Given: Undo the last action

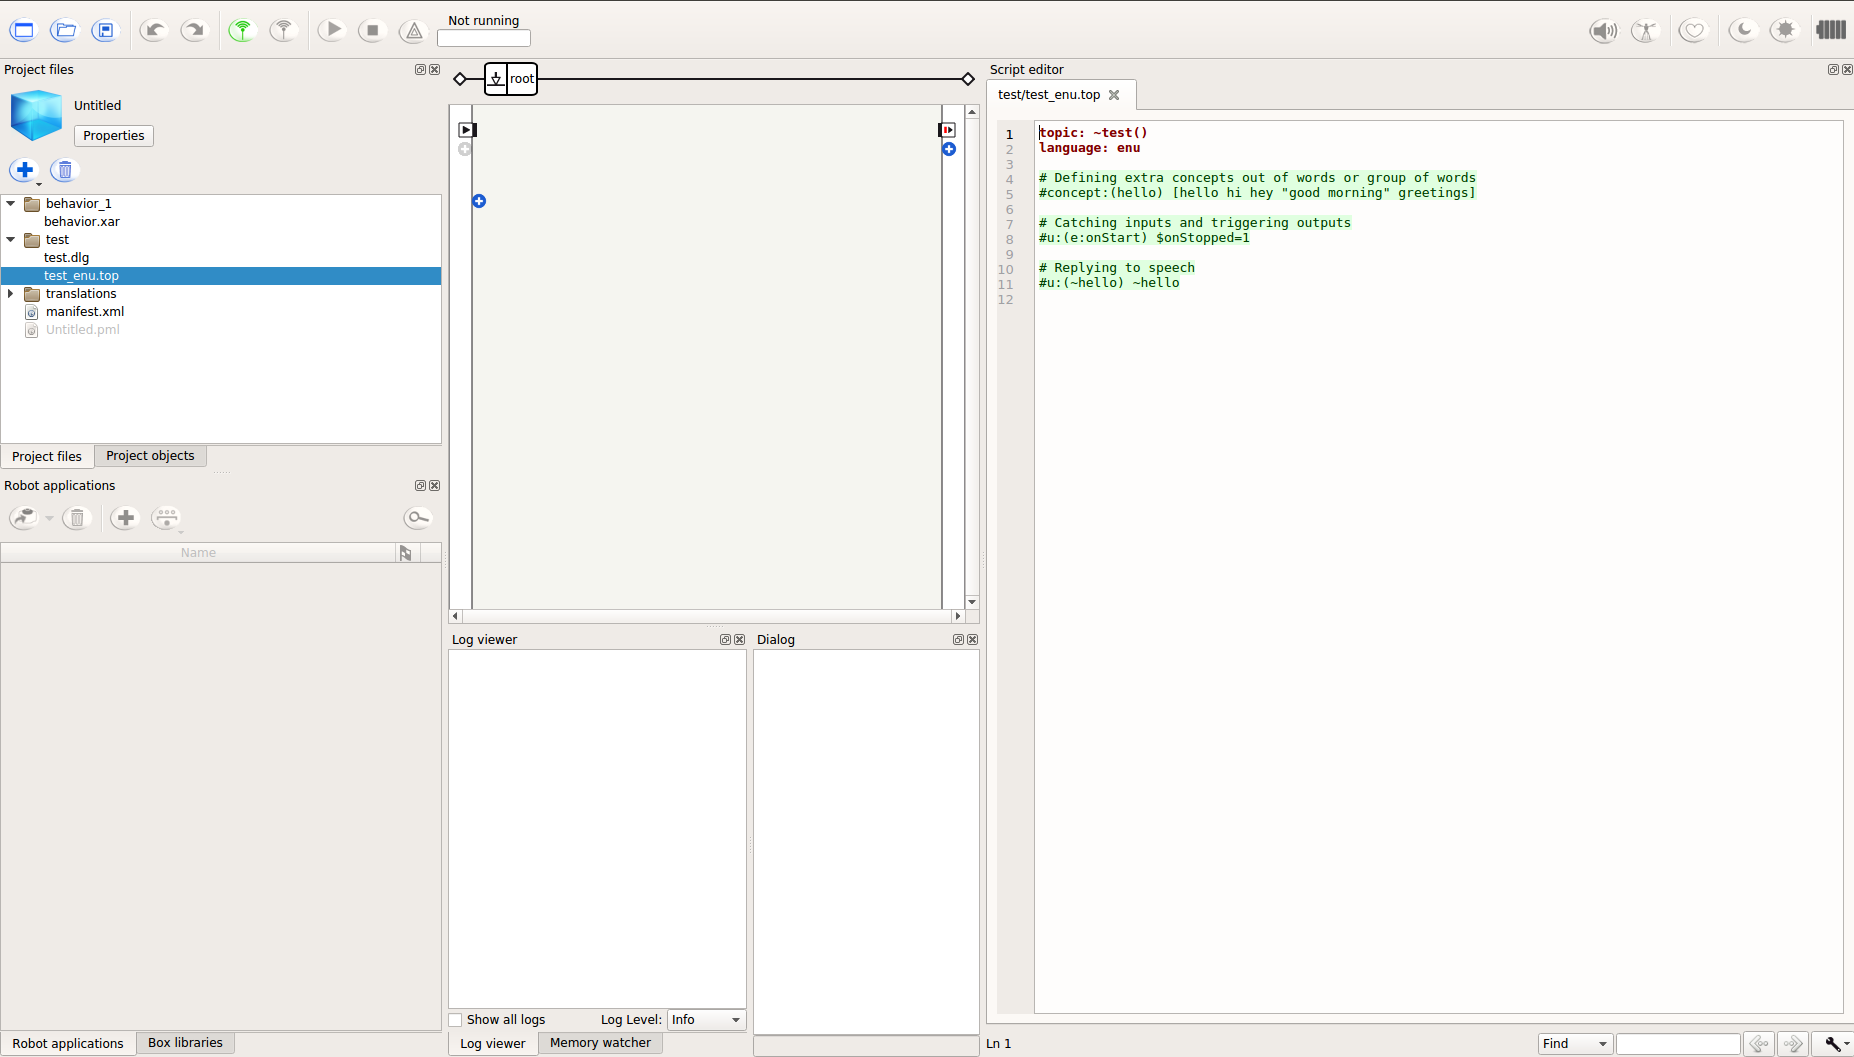Looking at the screenshot, I should point(153,31).
